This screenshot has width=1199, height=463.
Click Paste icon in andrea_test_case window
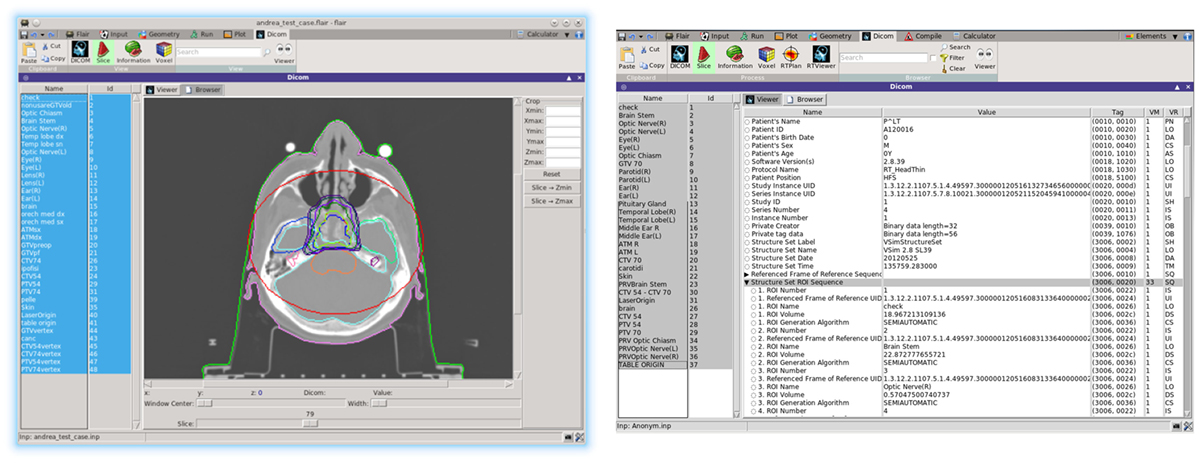click(x=28, y=52)
